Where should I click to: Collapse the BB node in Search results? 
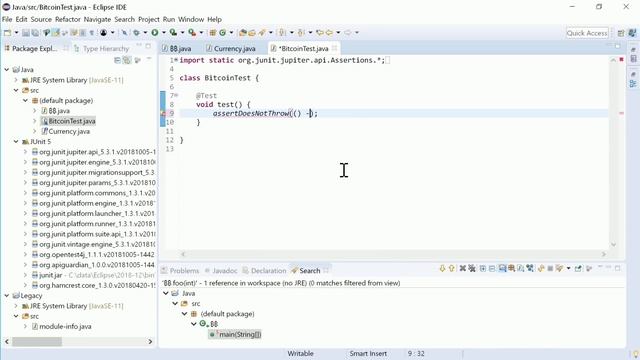[x=194, y=324]
